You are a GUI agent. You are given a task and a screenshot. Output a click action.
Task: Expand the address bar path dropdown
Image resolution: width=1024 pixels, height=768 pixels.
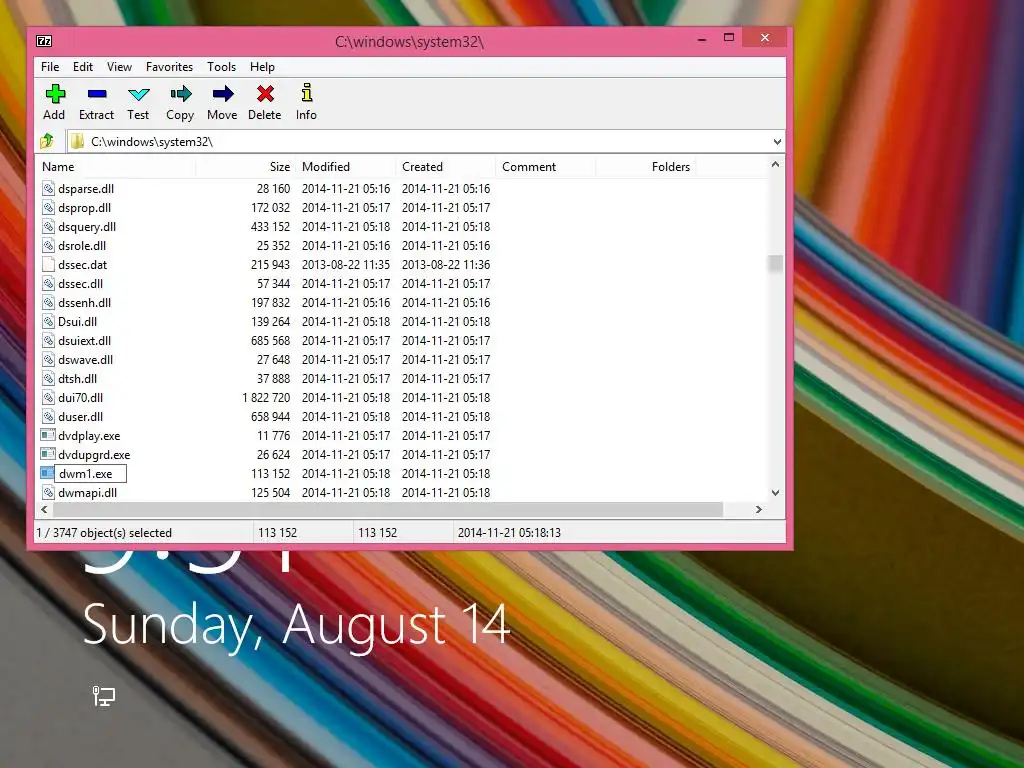[776, 142]
